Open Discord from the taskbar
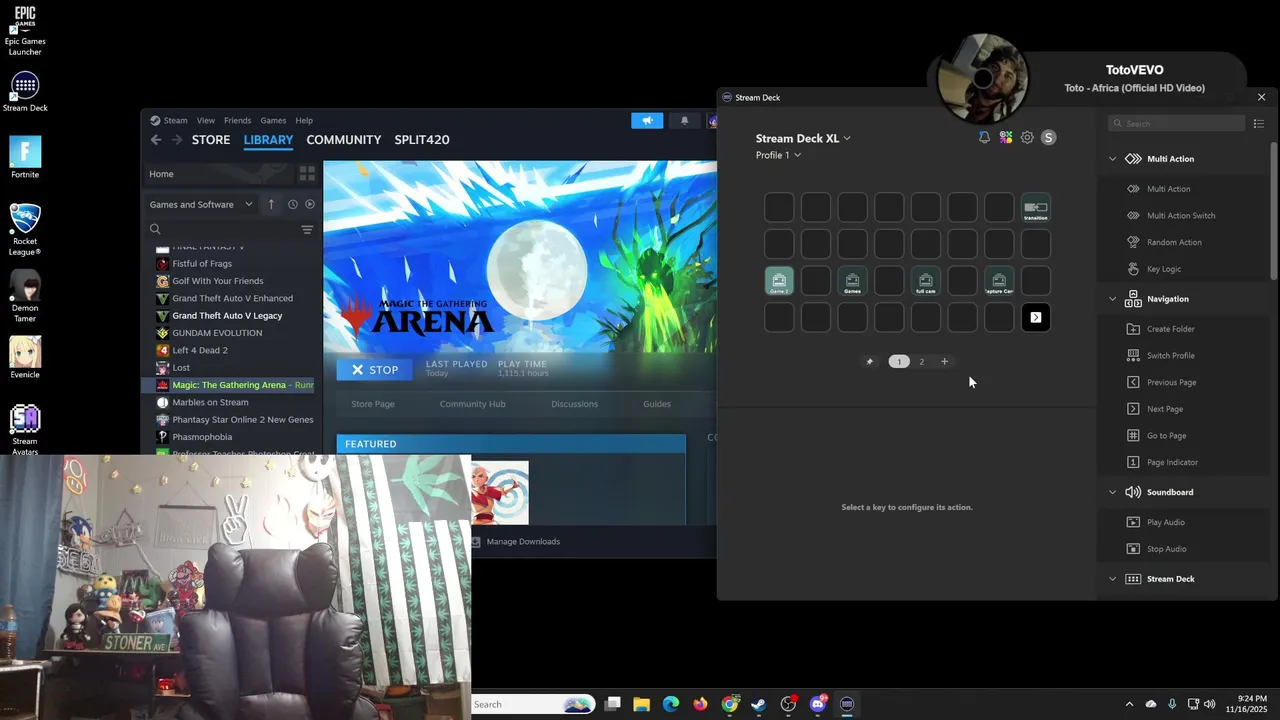 pos(818,704)
